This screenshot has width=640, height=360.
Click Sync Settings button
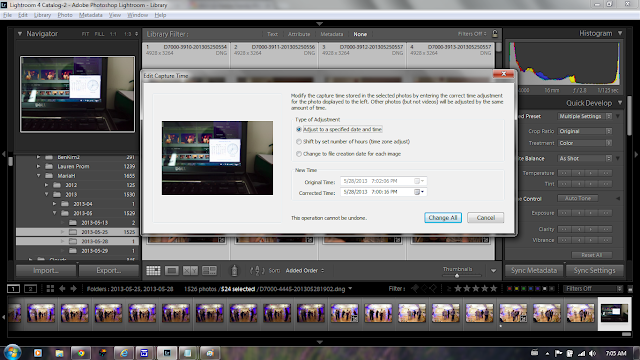tap(594, 270)
